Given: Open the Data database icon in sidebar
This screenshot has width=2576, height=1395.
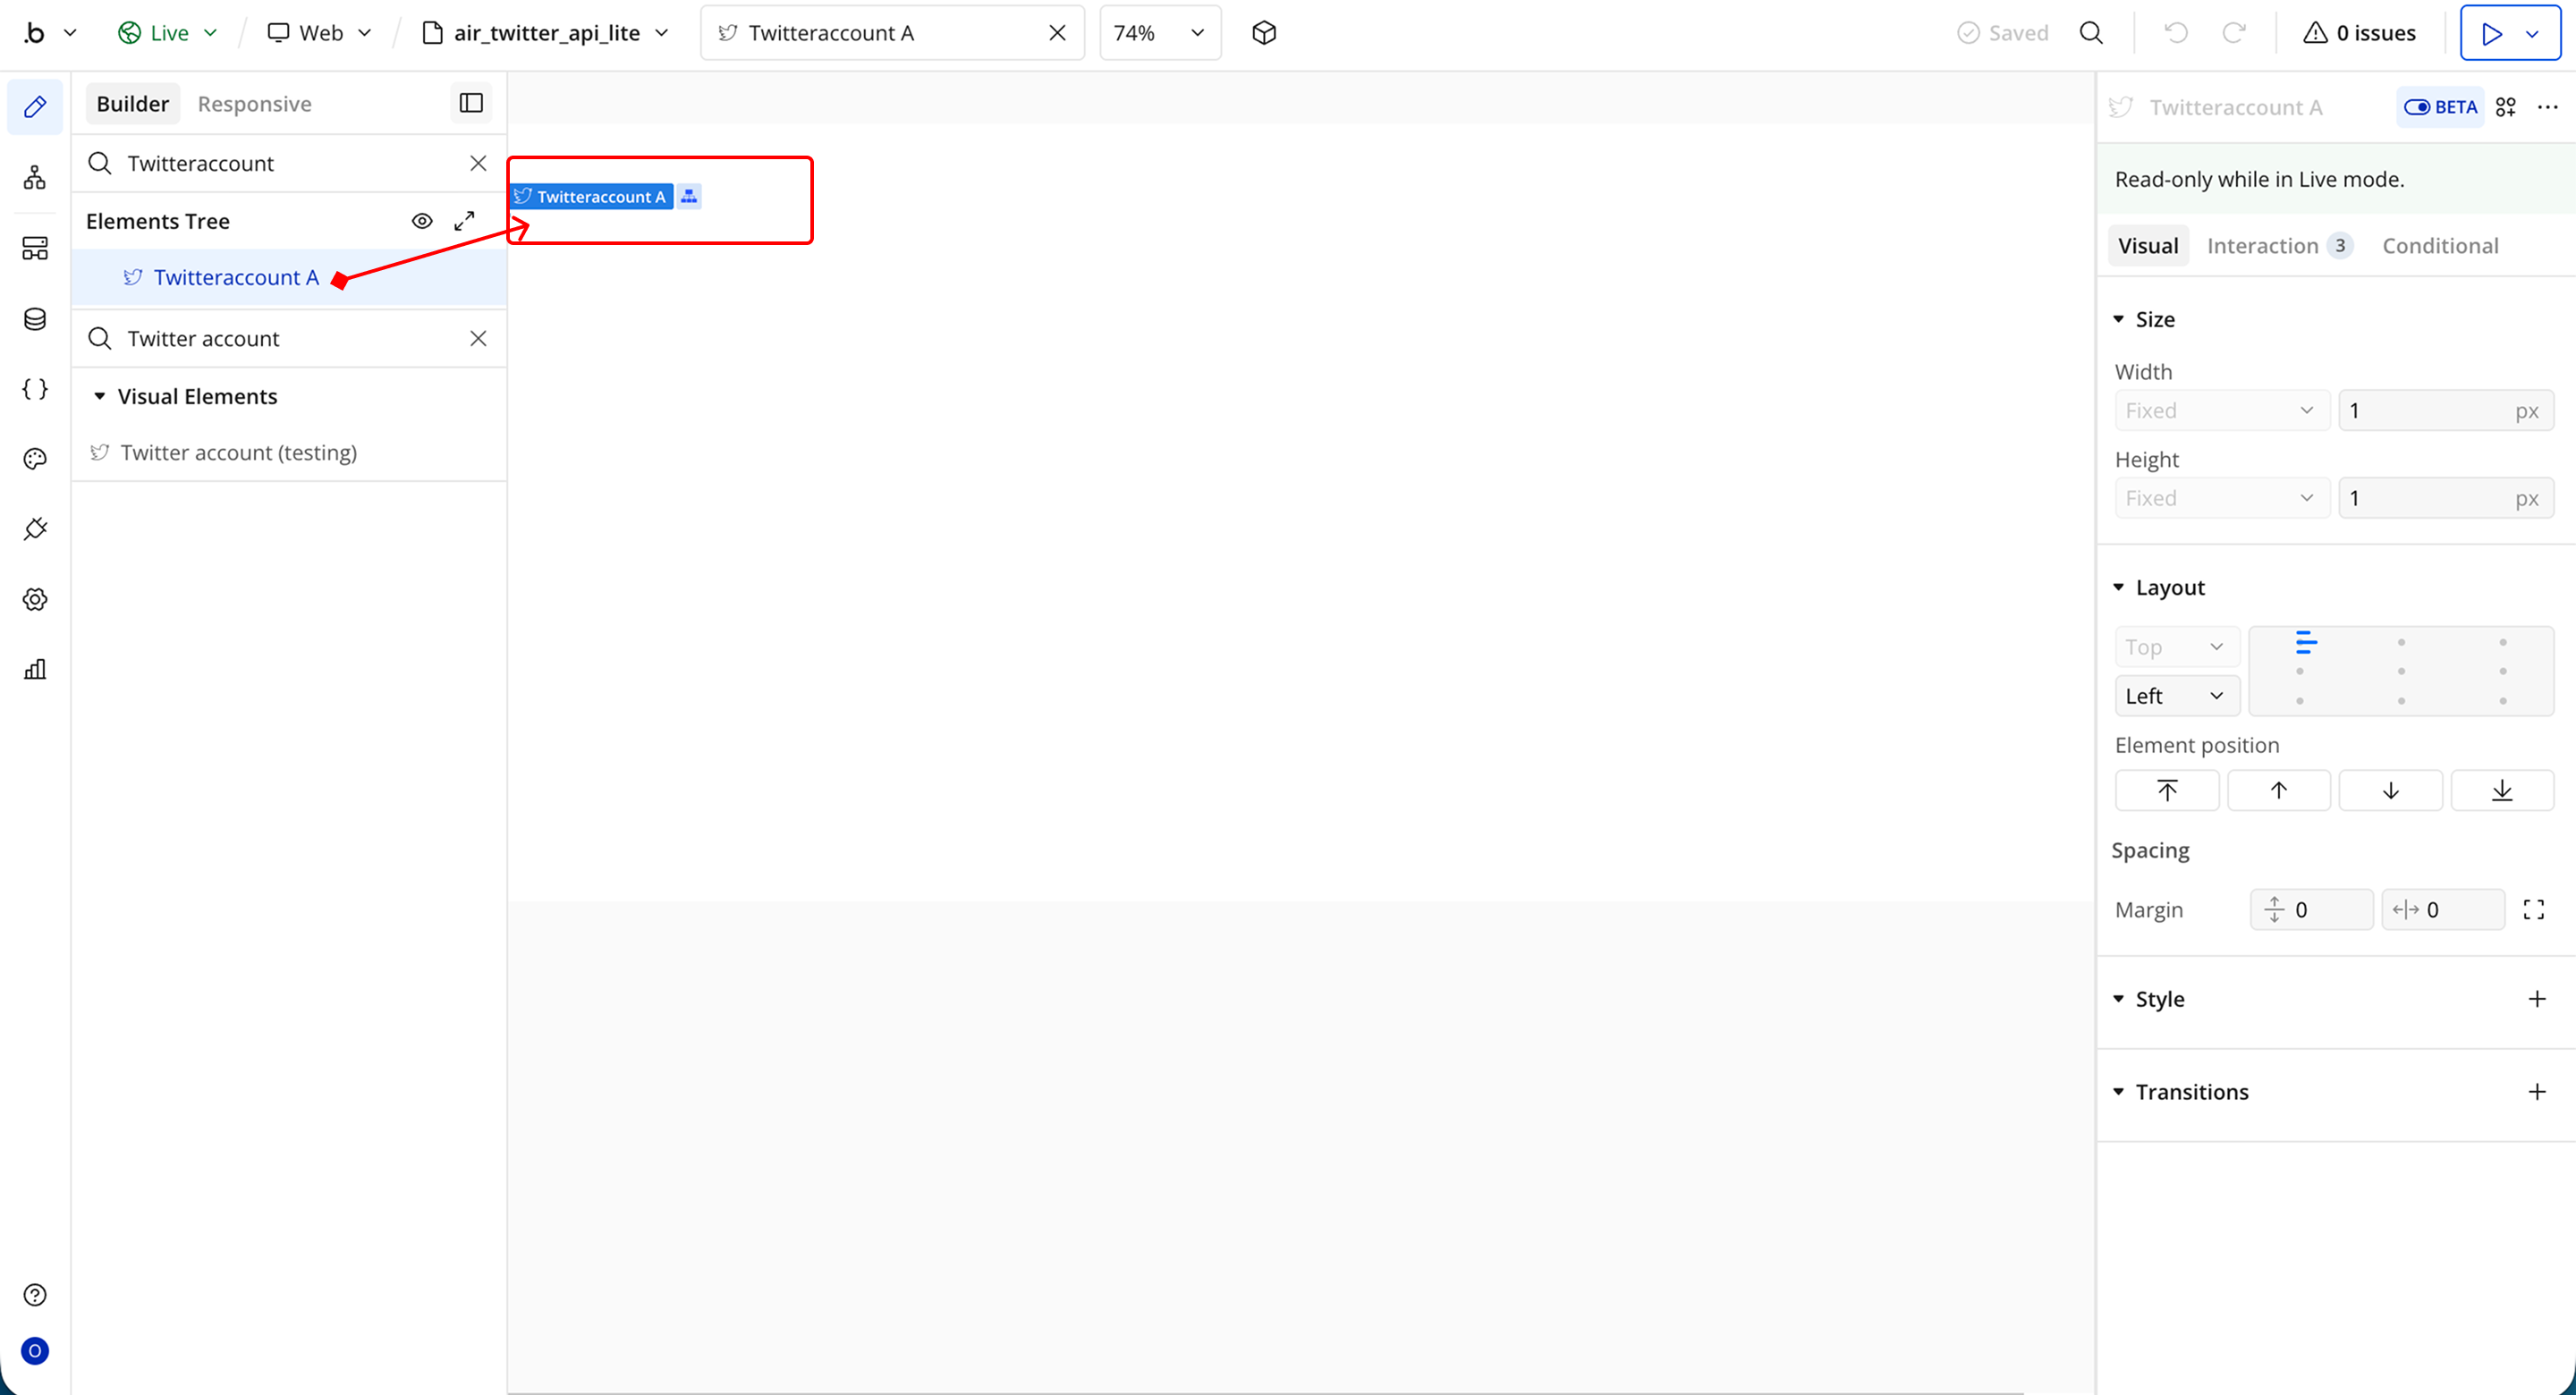Looking at the screenshot, I should pyautogui.click(x=35, y=319).
